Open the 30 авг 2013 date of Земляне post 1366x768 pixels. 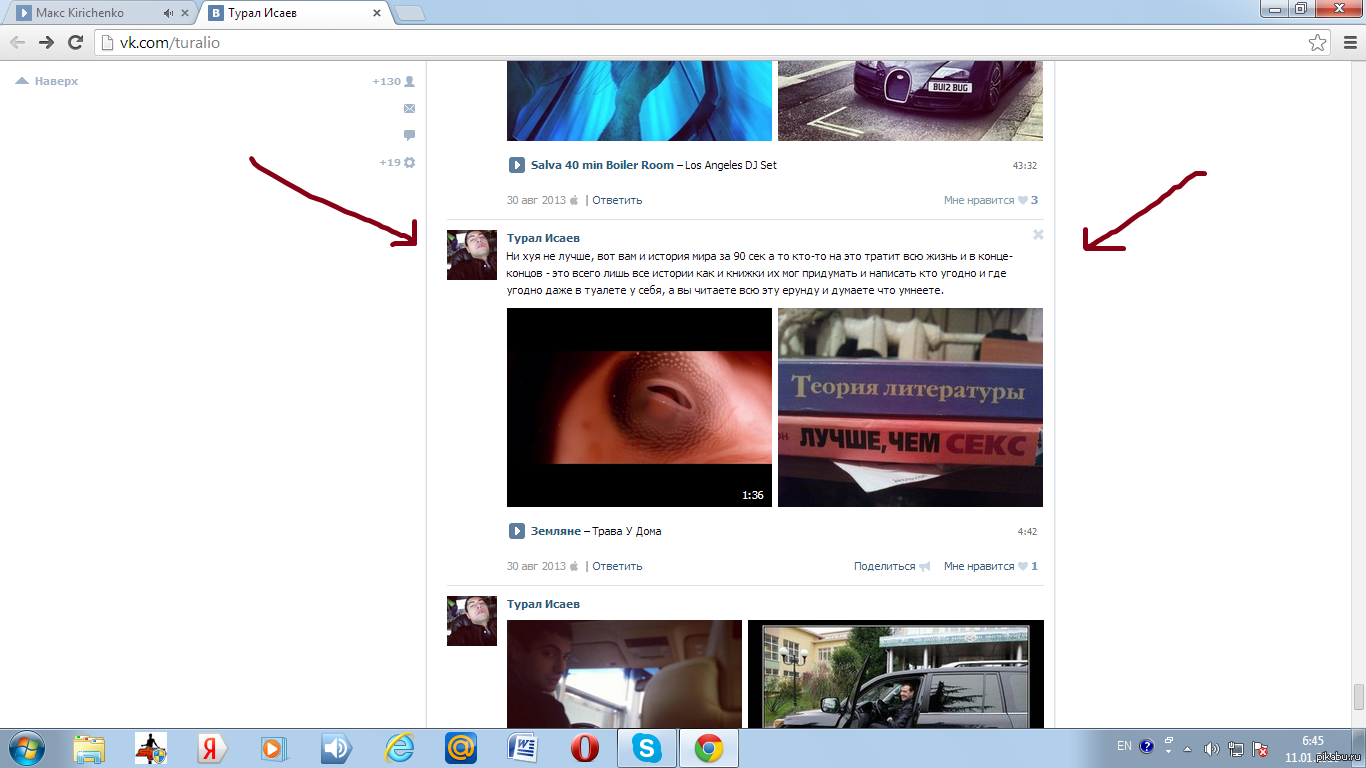[536, 566]
